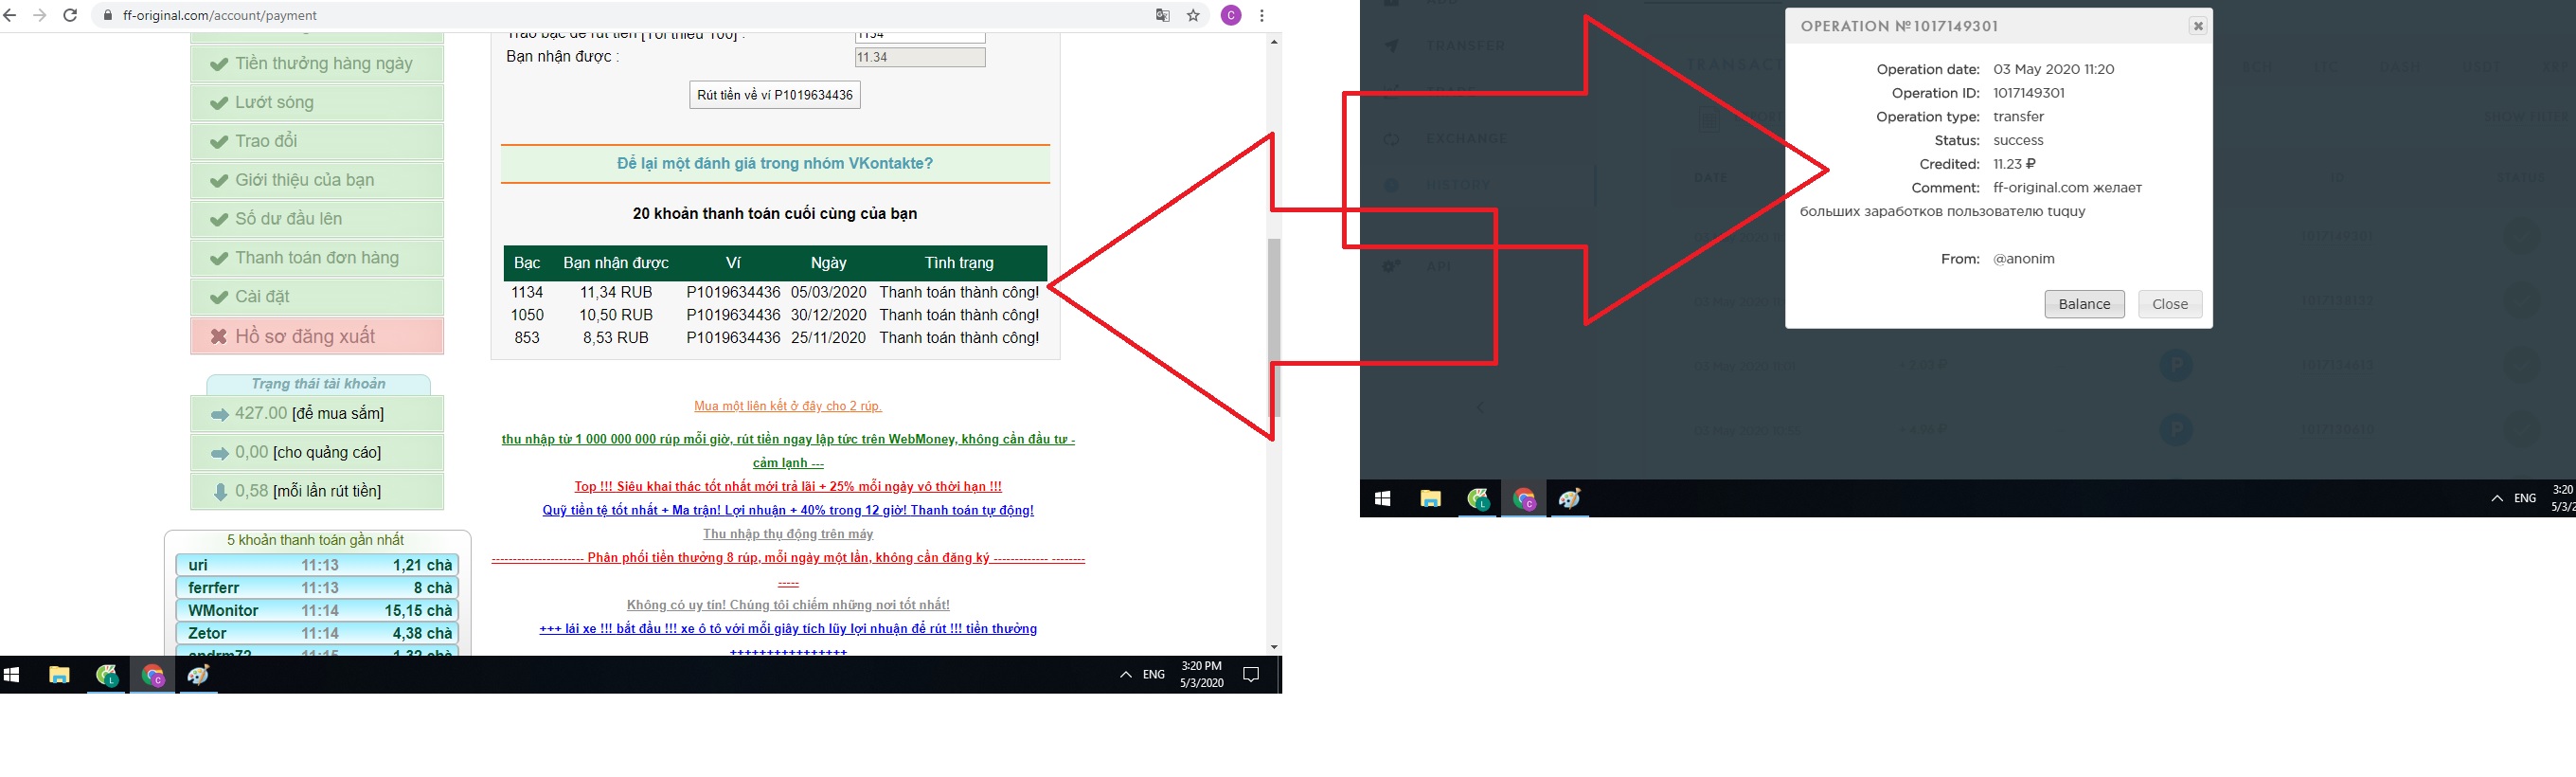Bookmark this page with the star icon
The image size is (2576, 777).
pyautogui.click(x=1193, y=15)
